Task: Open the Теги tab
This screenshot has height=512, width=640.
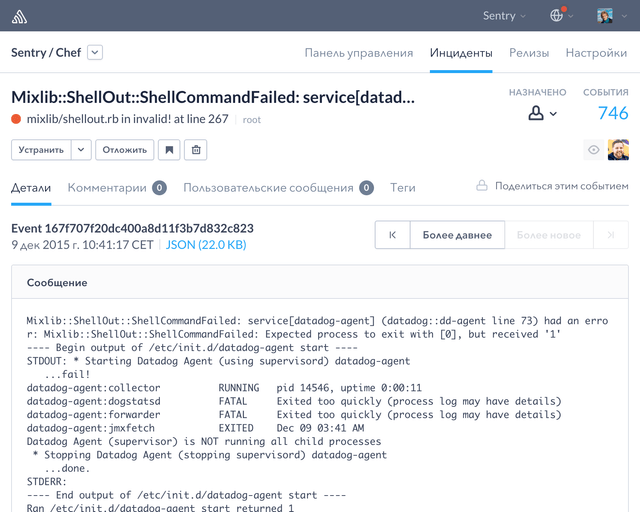Action: (402, 188)
